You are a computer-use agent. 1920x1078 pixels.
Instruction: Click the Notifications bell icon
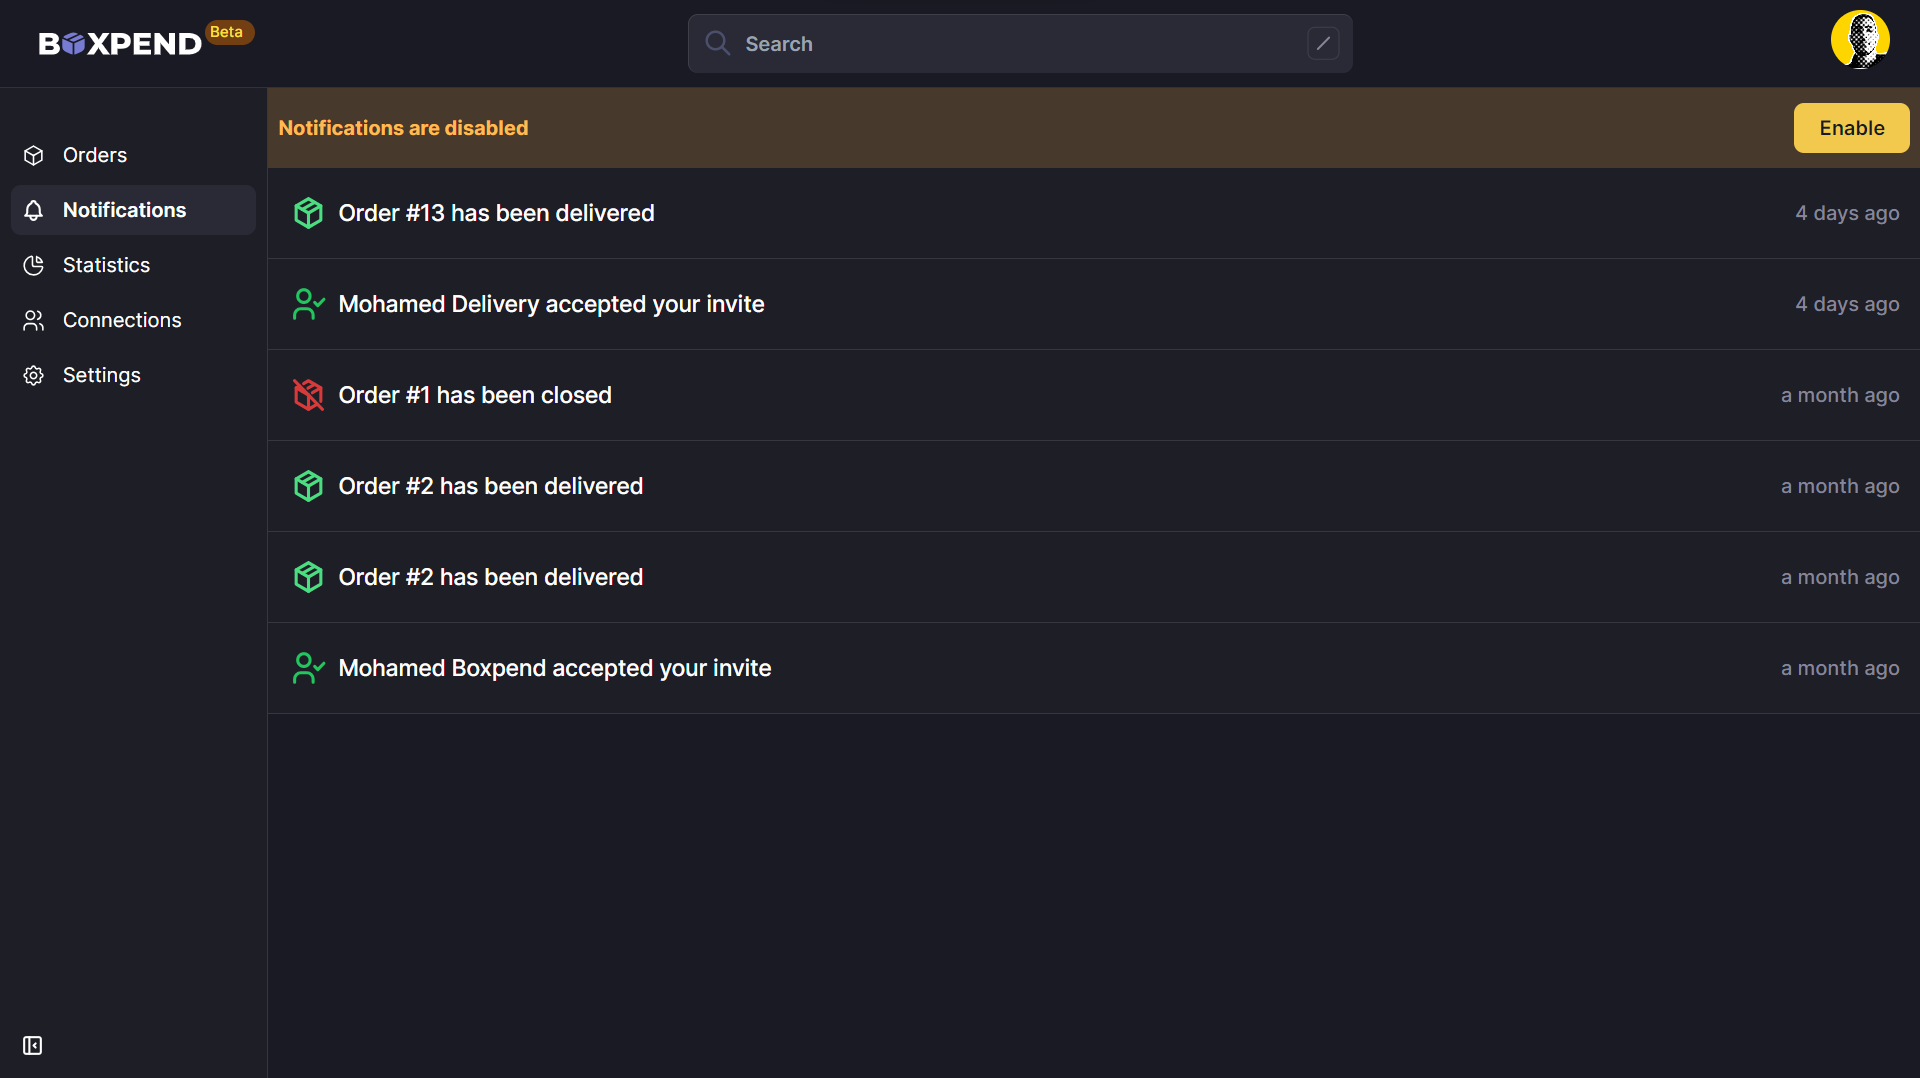coord(34,210)
